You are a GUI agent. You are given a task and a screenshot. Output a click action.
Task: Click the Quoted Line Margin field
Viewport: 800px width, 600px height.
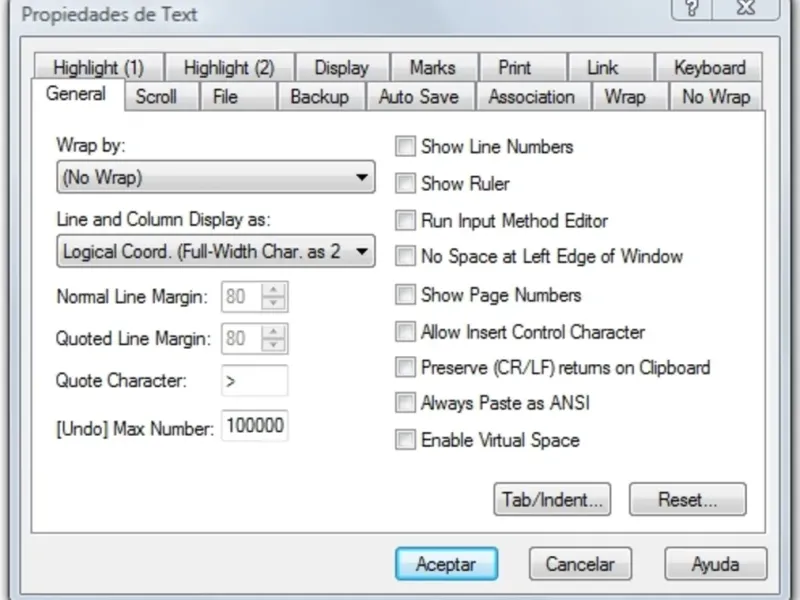tap(242, 338)
